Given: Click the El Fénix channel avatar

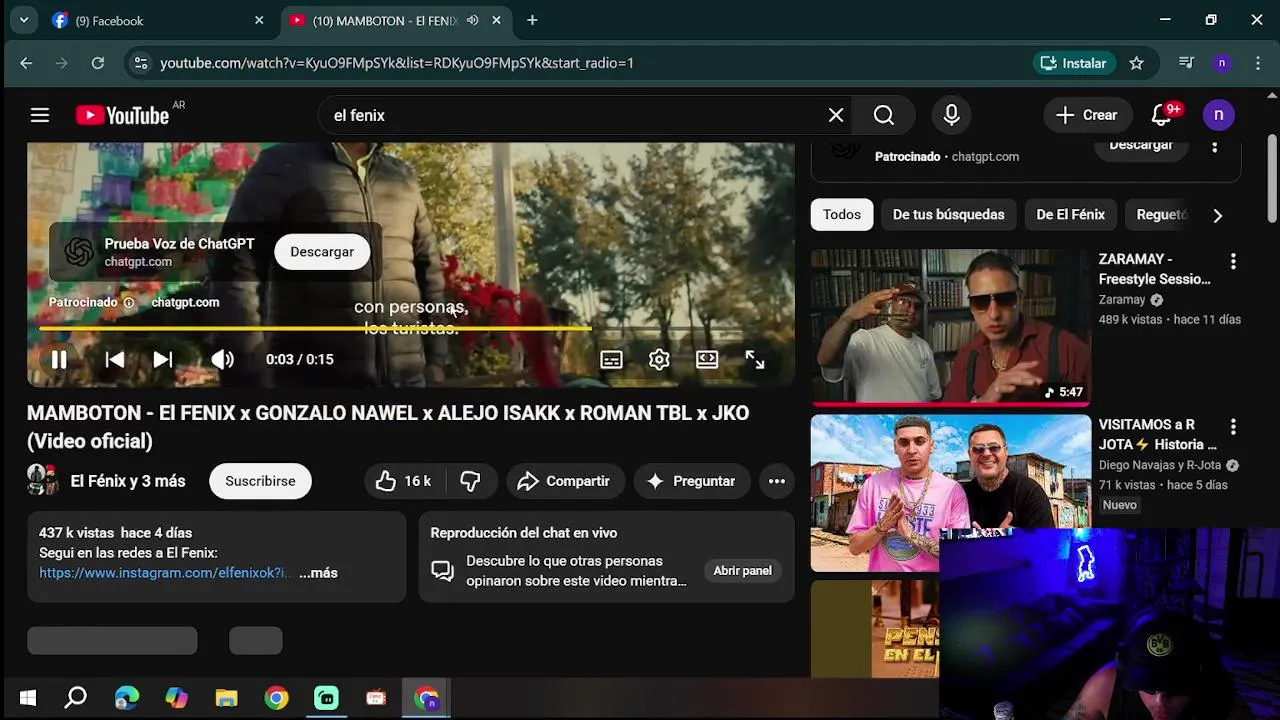Looking at the screenshot, I should 43,481.
